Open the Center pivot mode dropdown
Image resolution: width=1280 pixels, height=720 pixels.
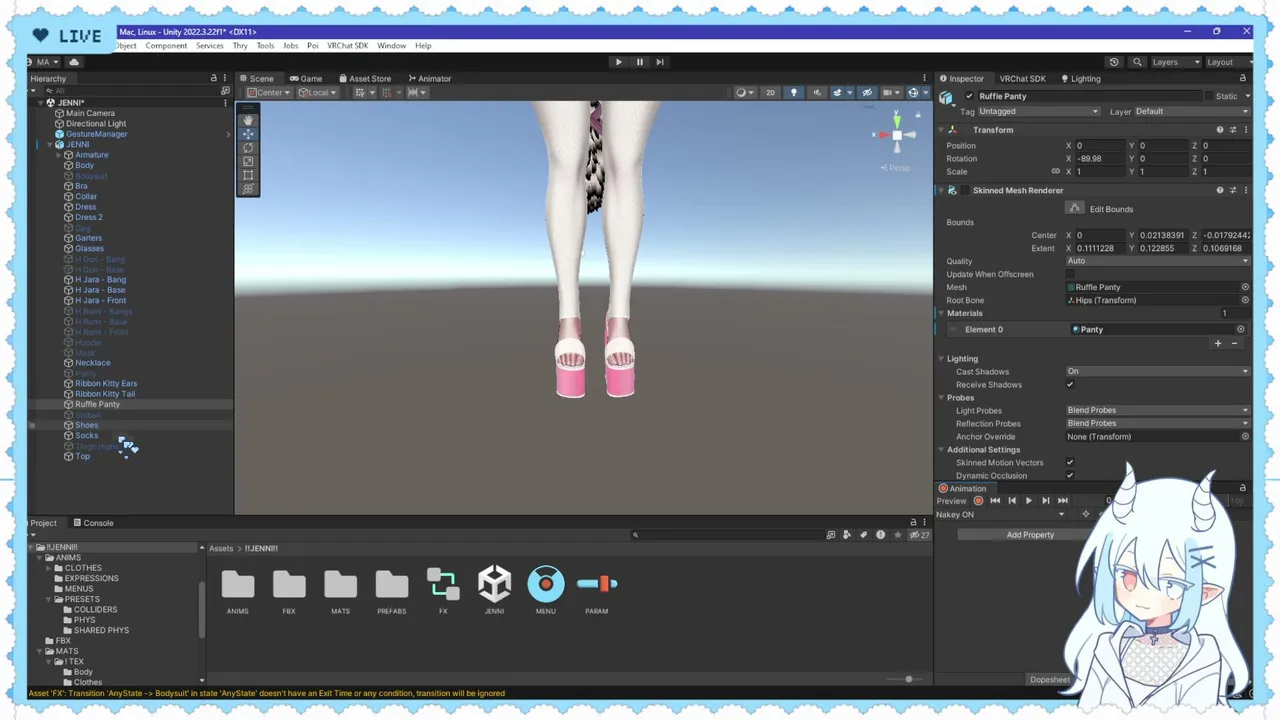coord(268,93)
